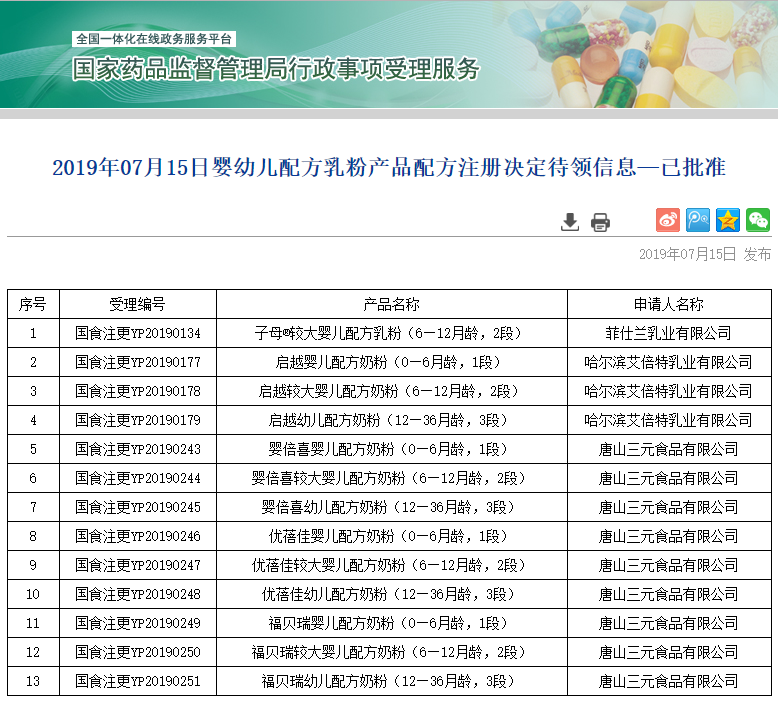Viewport: 778px width, 702px height.
Task: Select cell 国食注更YP20190245
Action: [138, 507]
